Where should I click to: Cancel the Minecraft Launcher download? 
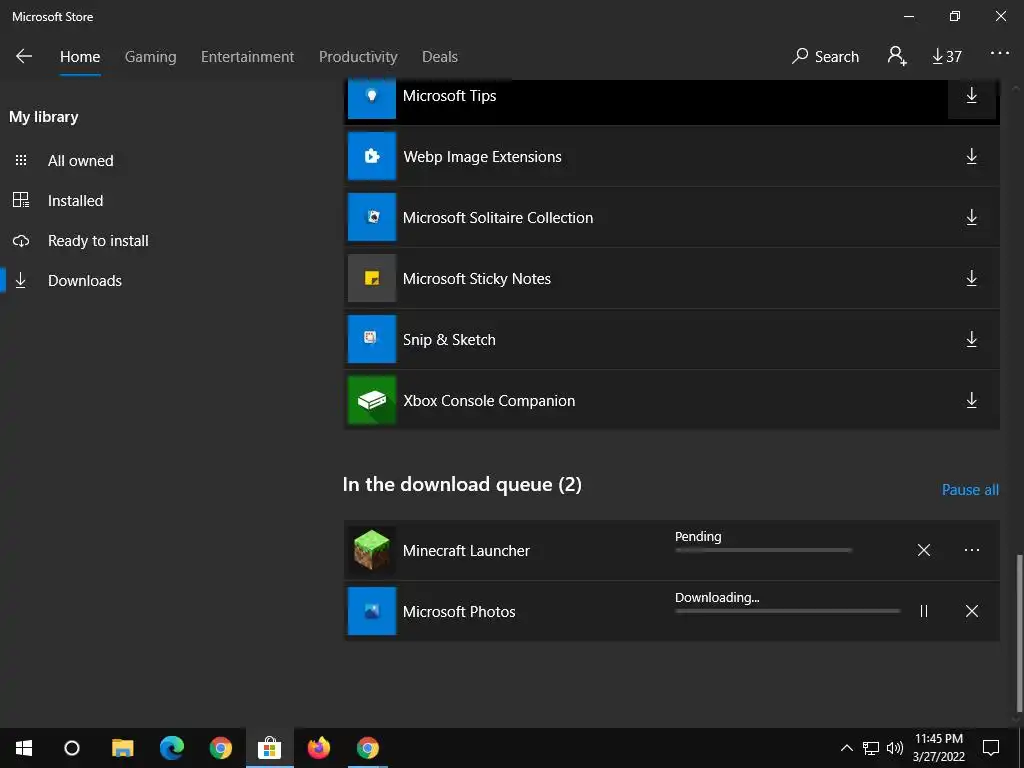point(923,551)
